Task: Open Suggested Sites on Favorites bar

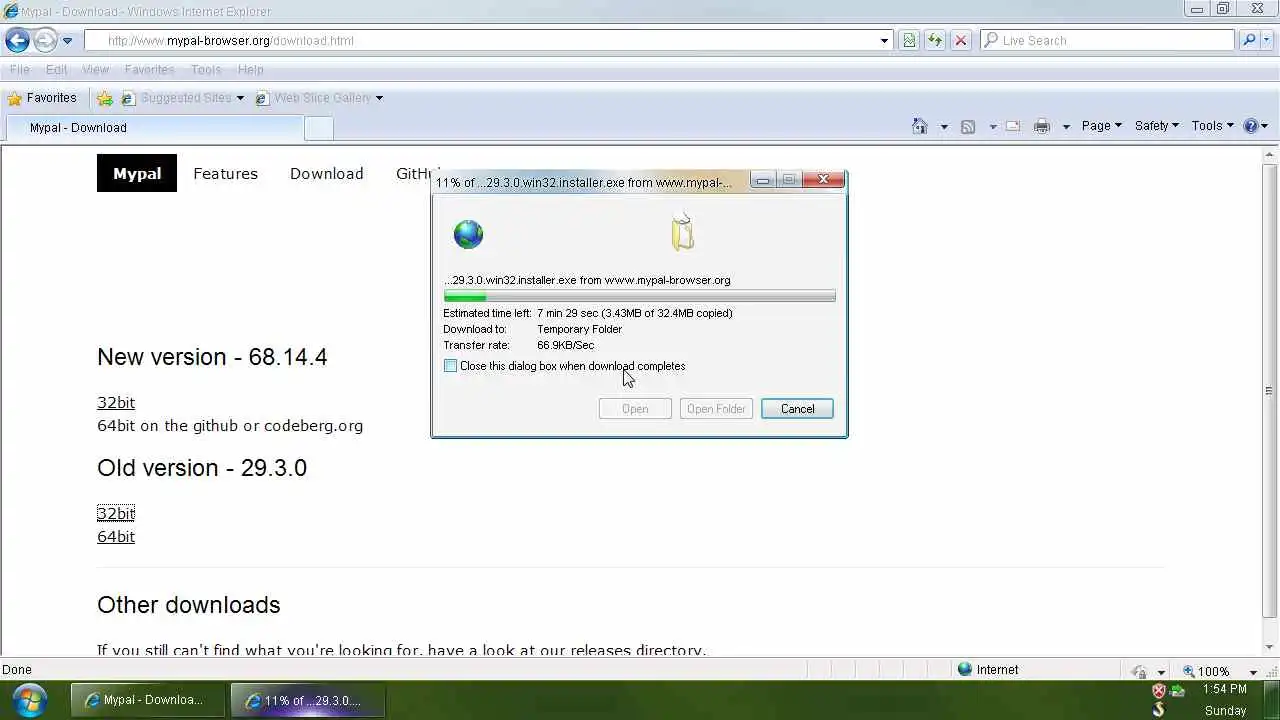Action: (183, 98)
